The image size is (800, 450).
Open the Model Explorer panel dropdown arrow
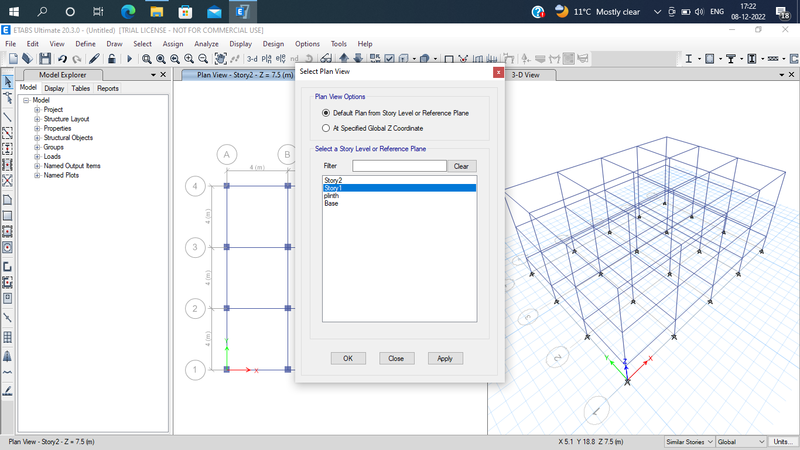point(153,75)
